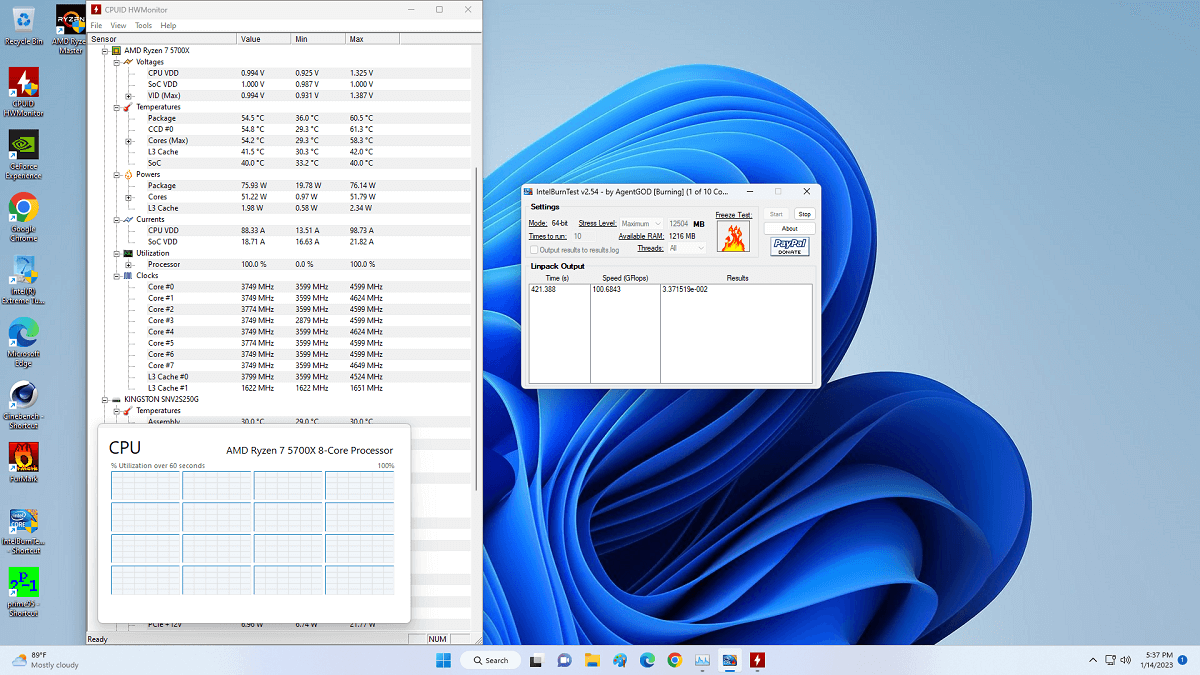Screen dimensions: 1200x675
Task: Open the Recycle Bin desktop icon
Action: (22, 24)
